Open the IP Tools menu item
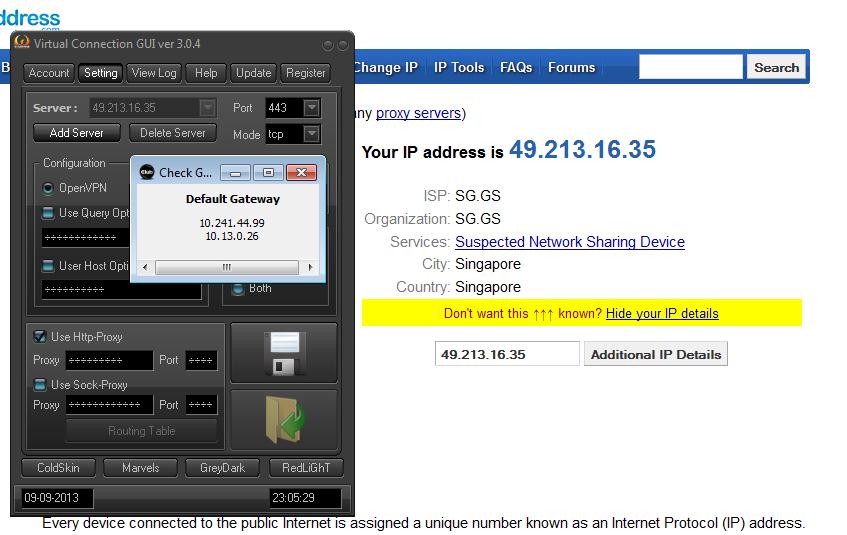The height and width of the screenshot is (535, 847). [459, 68]
